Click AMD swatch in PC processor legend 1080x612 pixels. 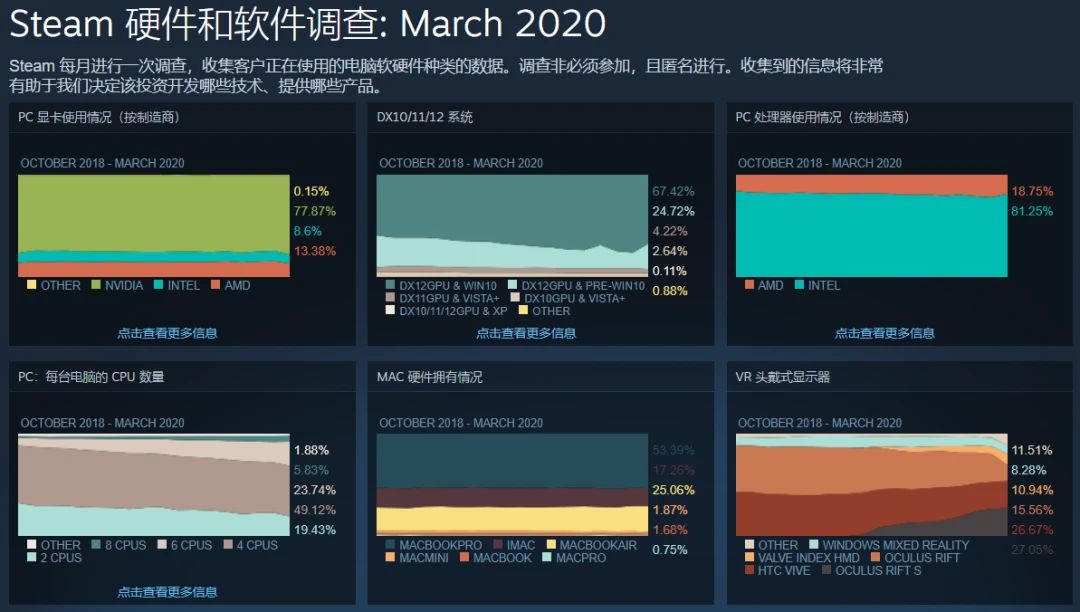coord(749,285)
